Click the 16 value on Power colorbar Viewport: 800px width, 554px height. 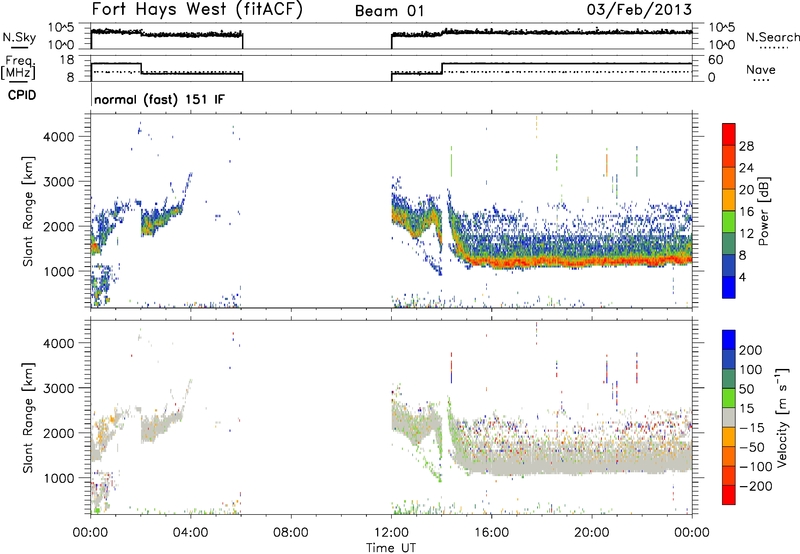coord(746,212)
